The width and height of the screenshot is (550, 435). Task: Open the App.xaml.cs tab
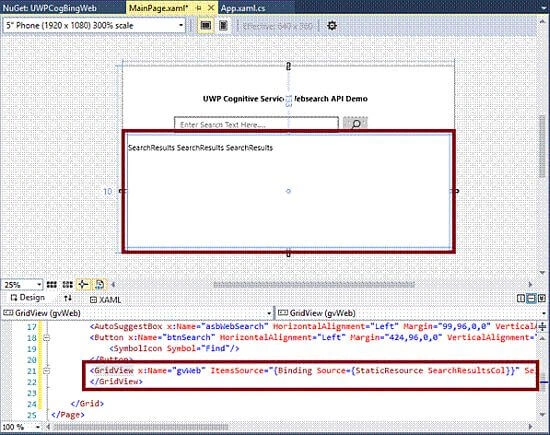click(243, 8)
